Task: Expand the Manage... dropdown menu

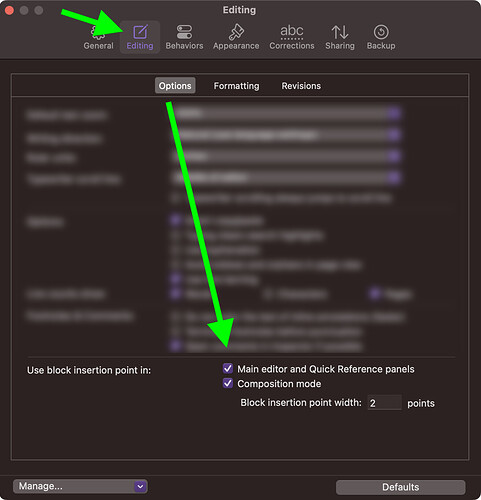Action: pyautogui.click(x=80, y=486)
